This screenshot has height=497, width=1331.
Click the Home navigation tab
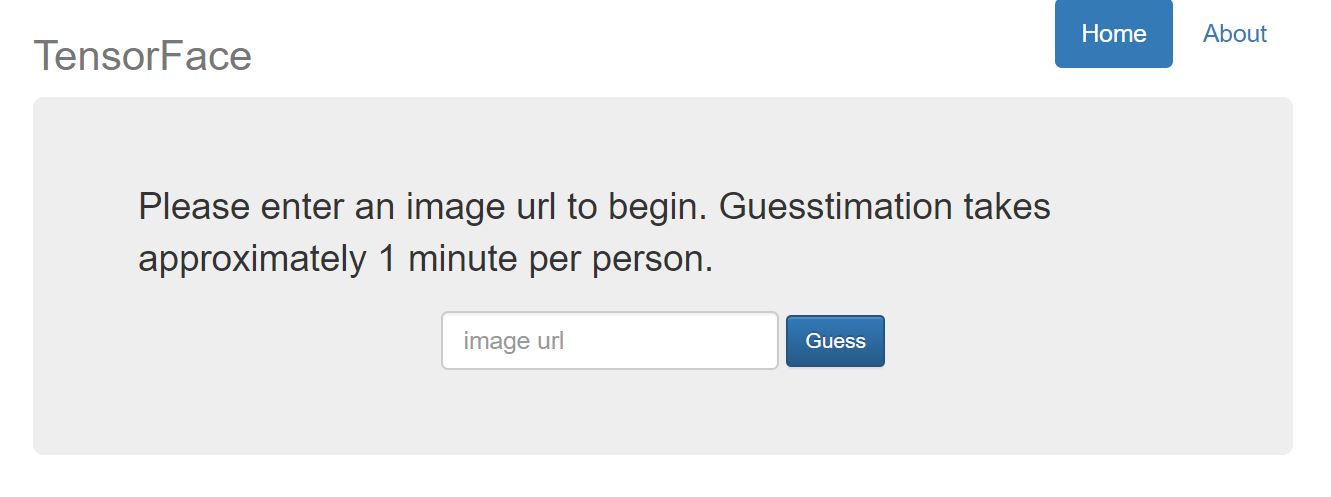(x=1113, y=34)
